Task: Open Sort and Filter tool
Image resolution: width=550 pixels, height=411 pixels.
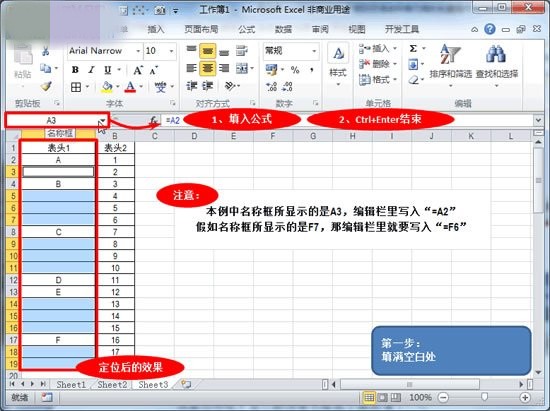Action: click(x=450, y=63)
